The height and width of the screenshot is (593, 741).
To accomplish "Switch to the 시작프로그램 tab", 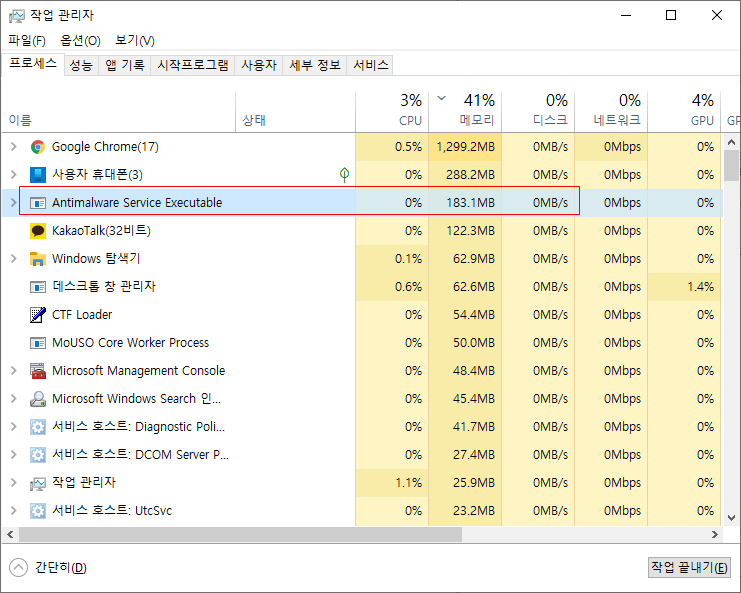I will [193, 65].
